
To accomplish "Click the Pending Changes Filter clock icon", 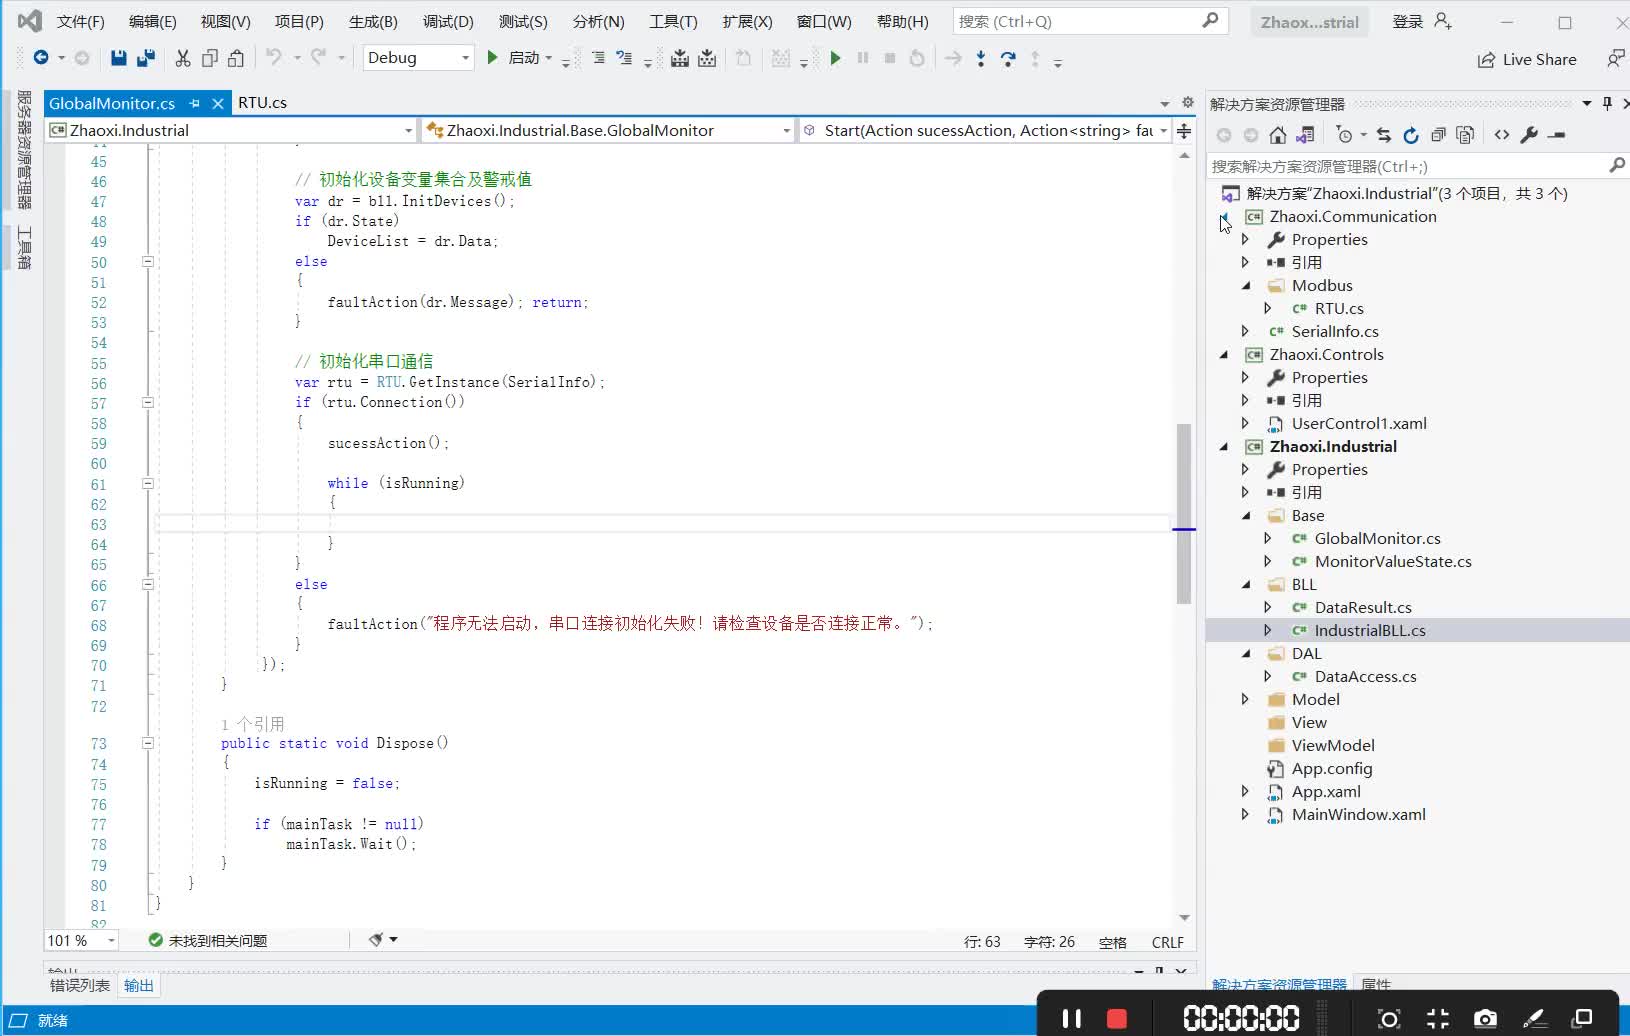I will tap(1345, 135).
